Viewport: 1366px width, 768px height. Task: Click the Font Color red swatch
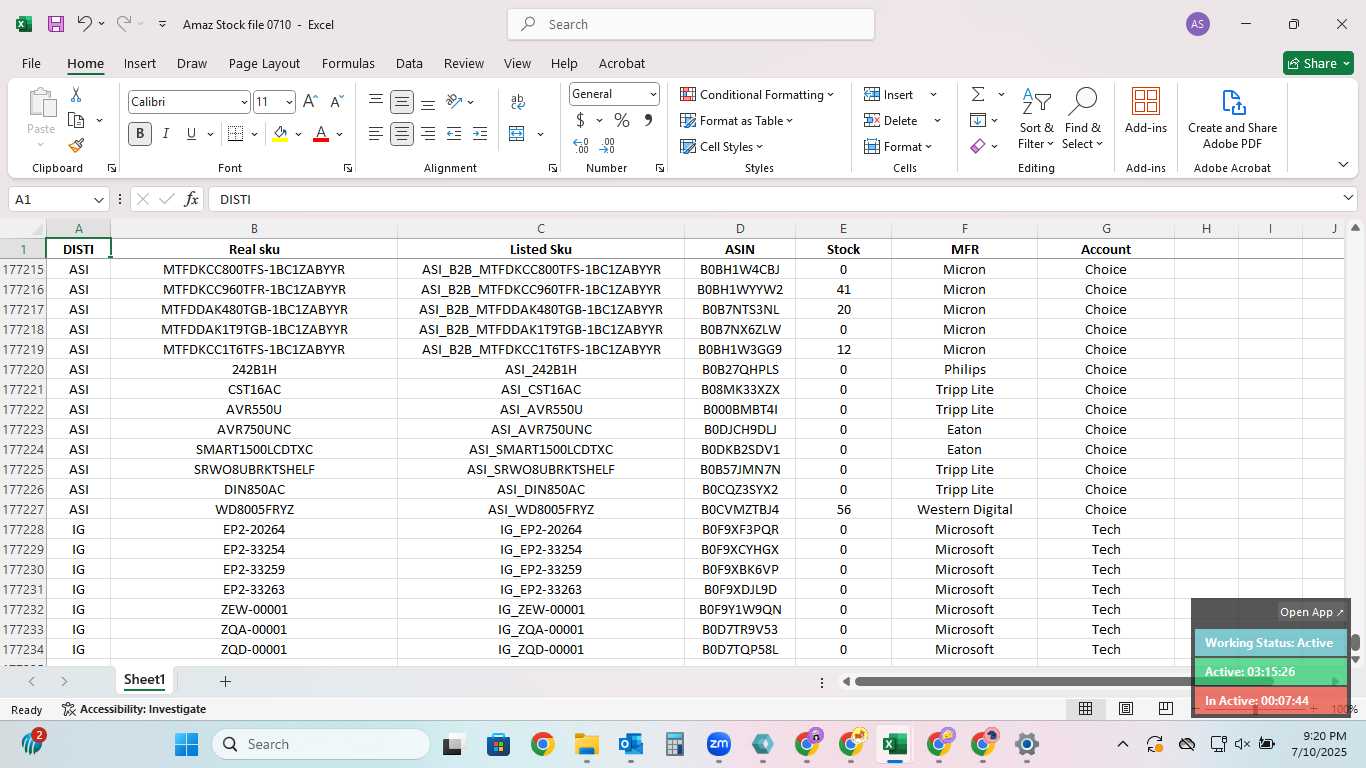coord(321,134)
